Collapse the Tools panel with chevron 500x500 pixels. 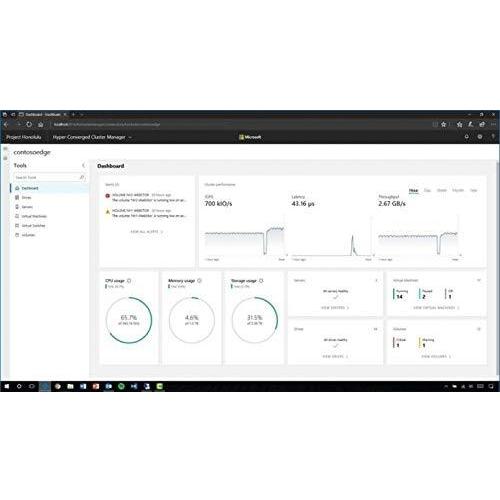(83, 165)
